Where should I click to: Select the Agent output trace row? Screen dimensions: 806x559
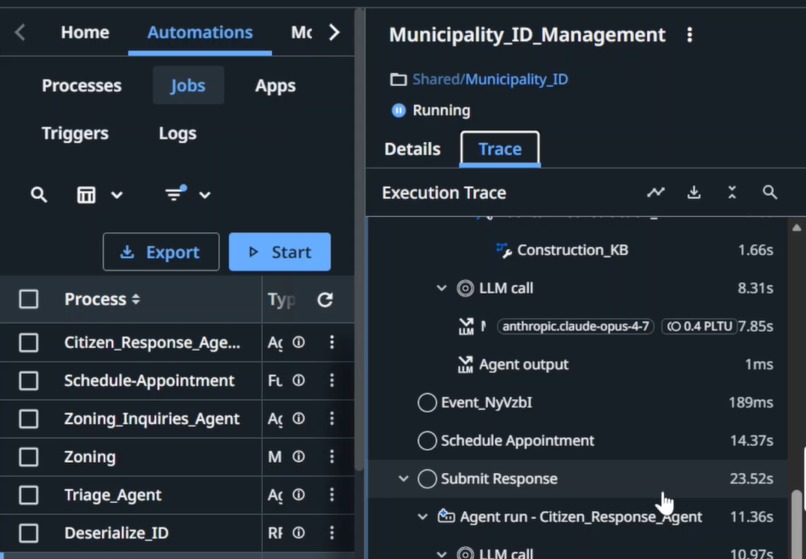tap(577, 365)
